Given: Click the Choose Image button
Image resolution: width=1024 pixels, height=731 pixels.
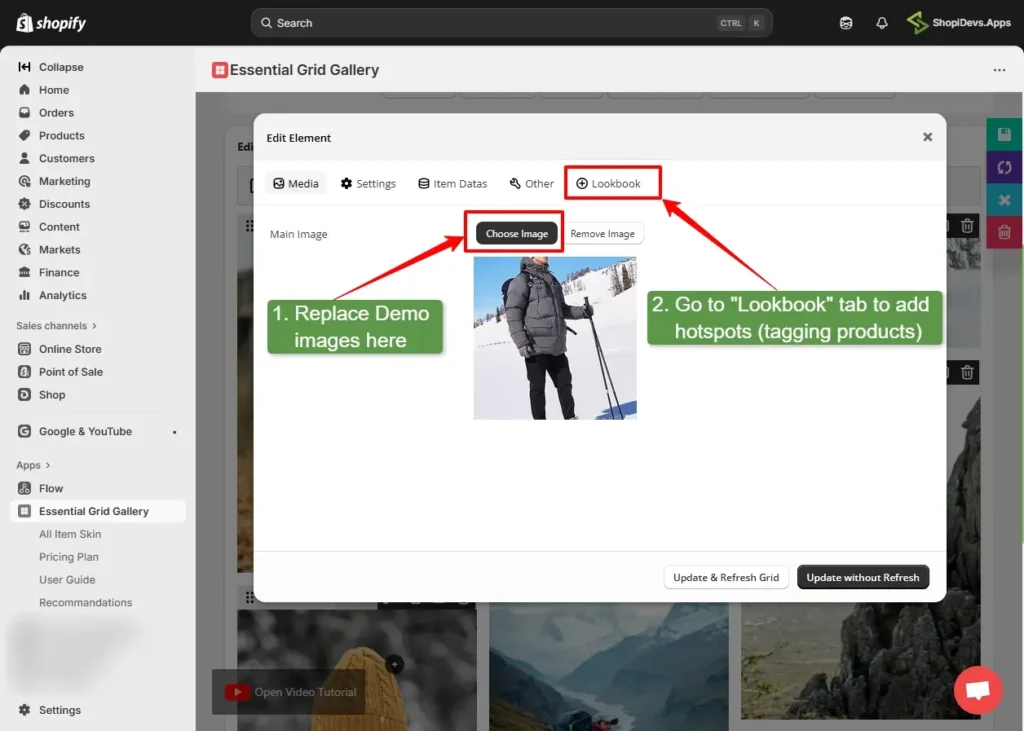Looking at the screenshot, I should pyautogui.click(x=515, y=233).
